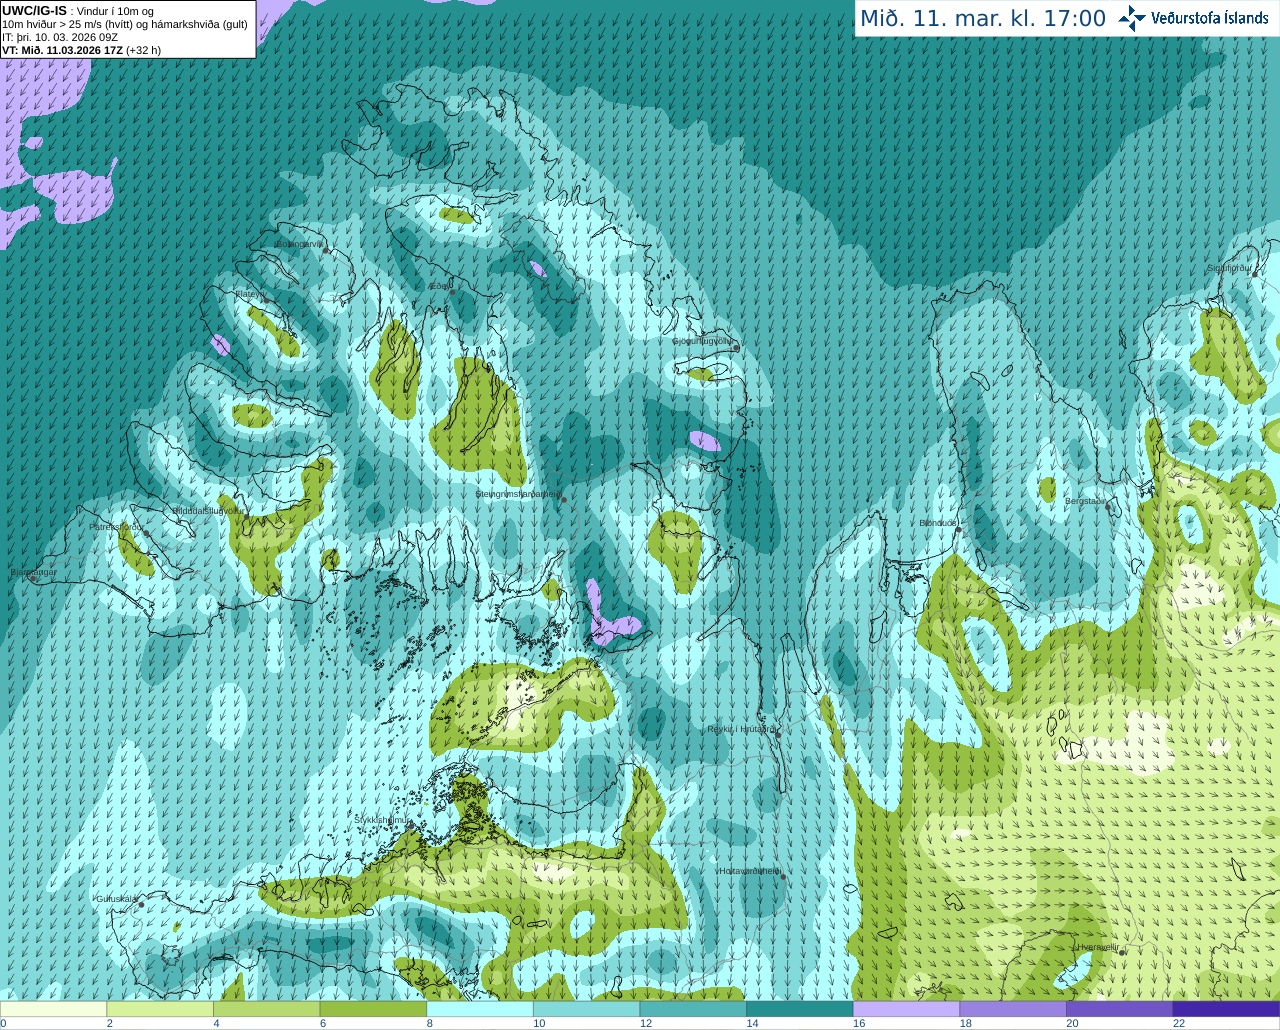Select the 6–8 m/s legend swatch
The height and width of the screenshot is (1030, 1280).
tap(373, 1009)
